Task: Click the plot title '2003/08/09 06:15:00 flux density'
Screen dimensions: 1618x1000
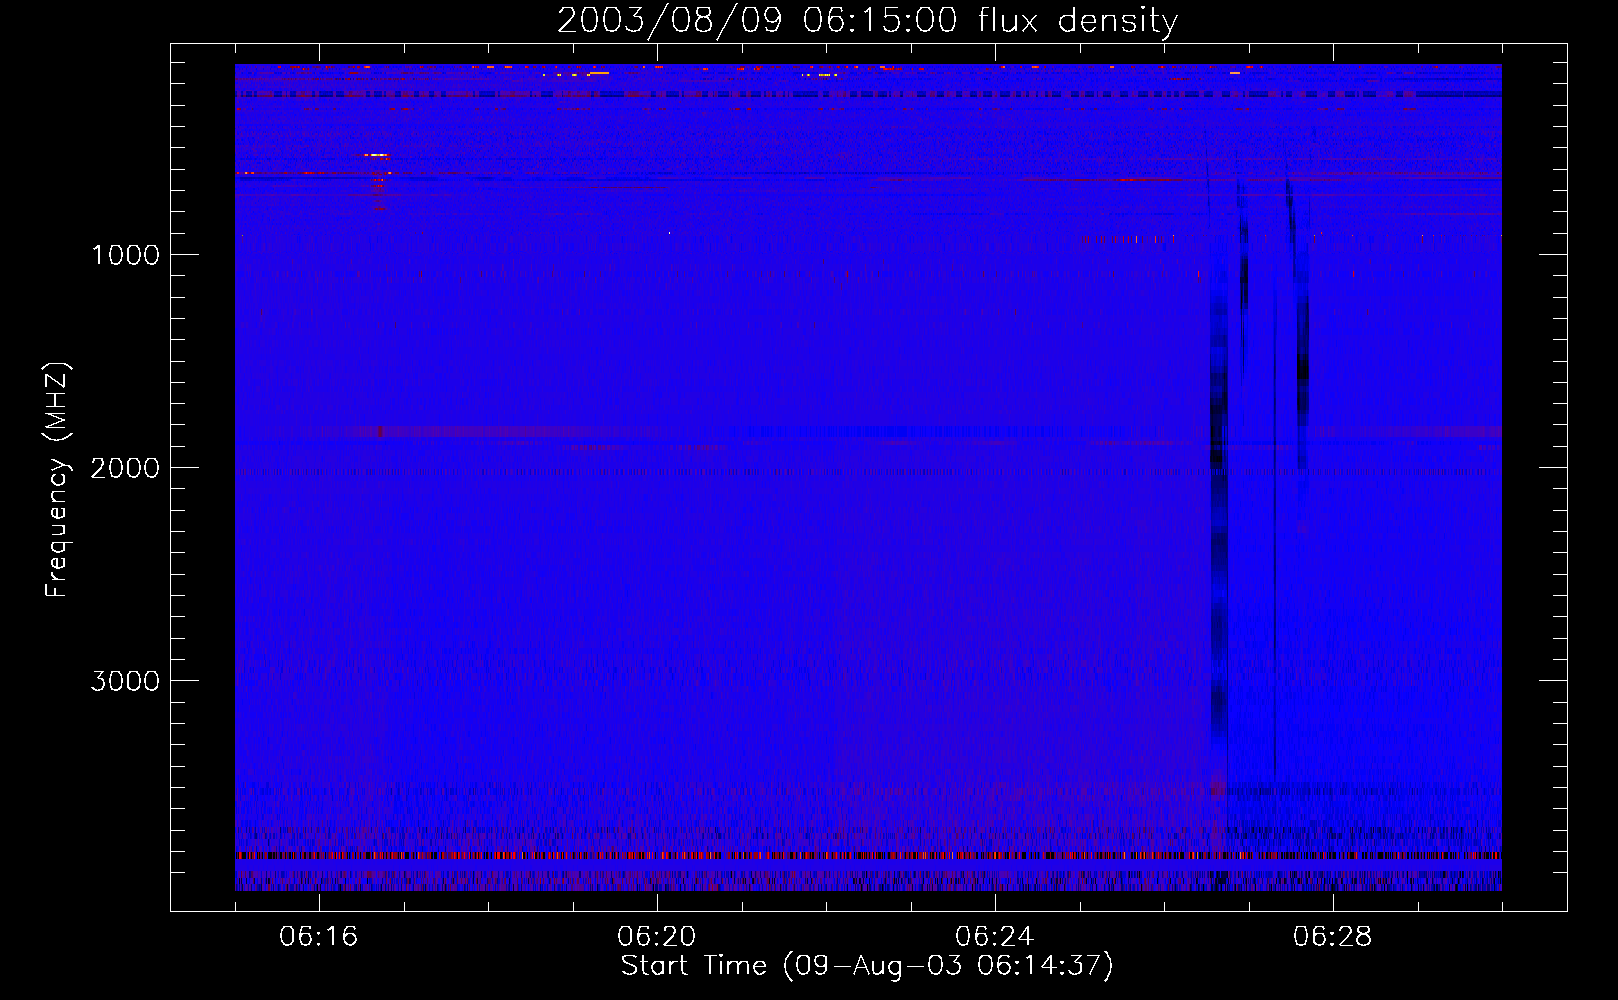Action: click(867, 20)
